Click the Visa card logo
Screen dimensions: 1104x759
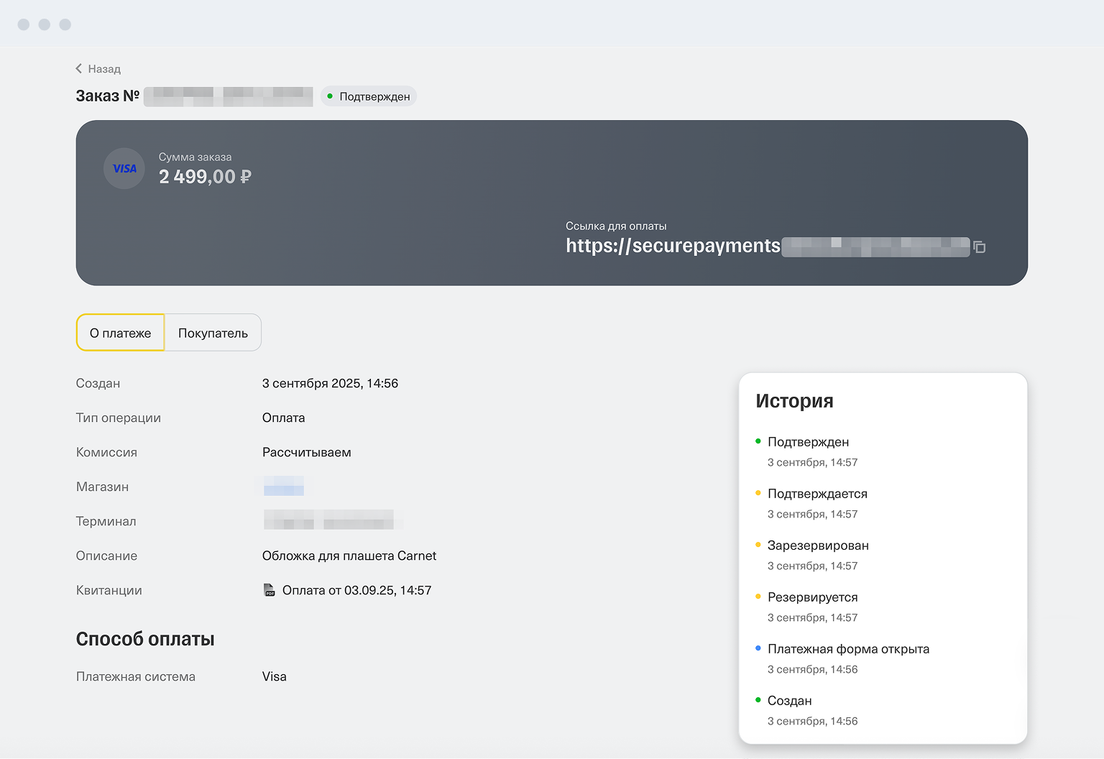tap(125, 169)
